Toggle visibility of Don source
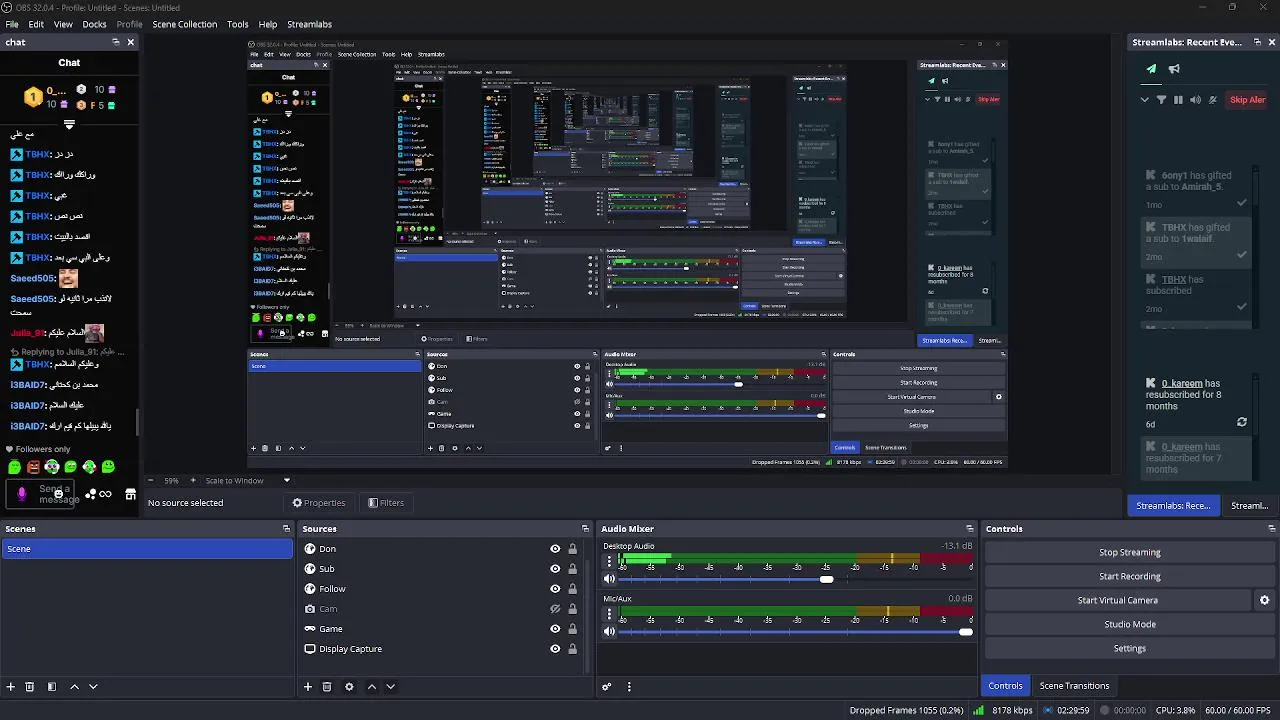This screenshot has height=720, width=1280. point(555,549)
